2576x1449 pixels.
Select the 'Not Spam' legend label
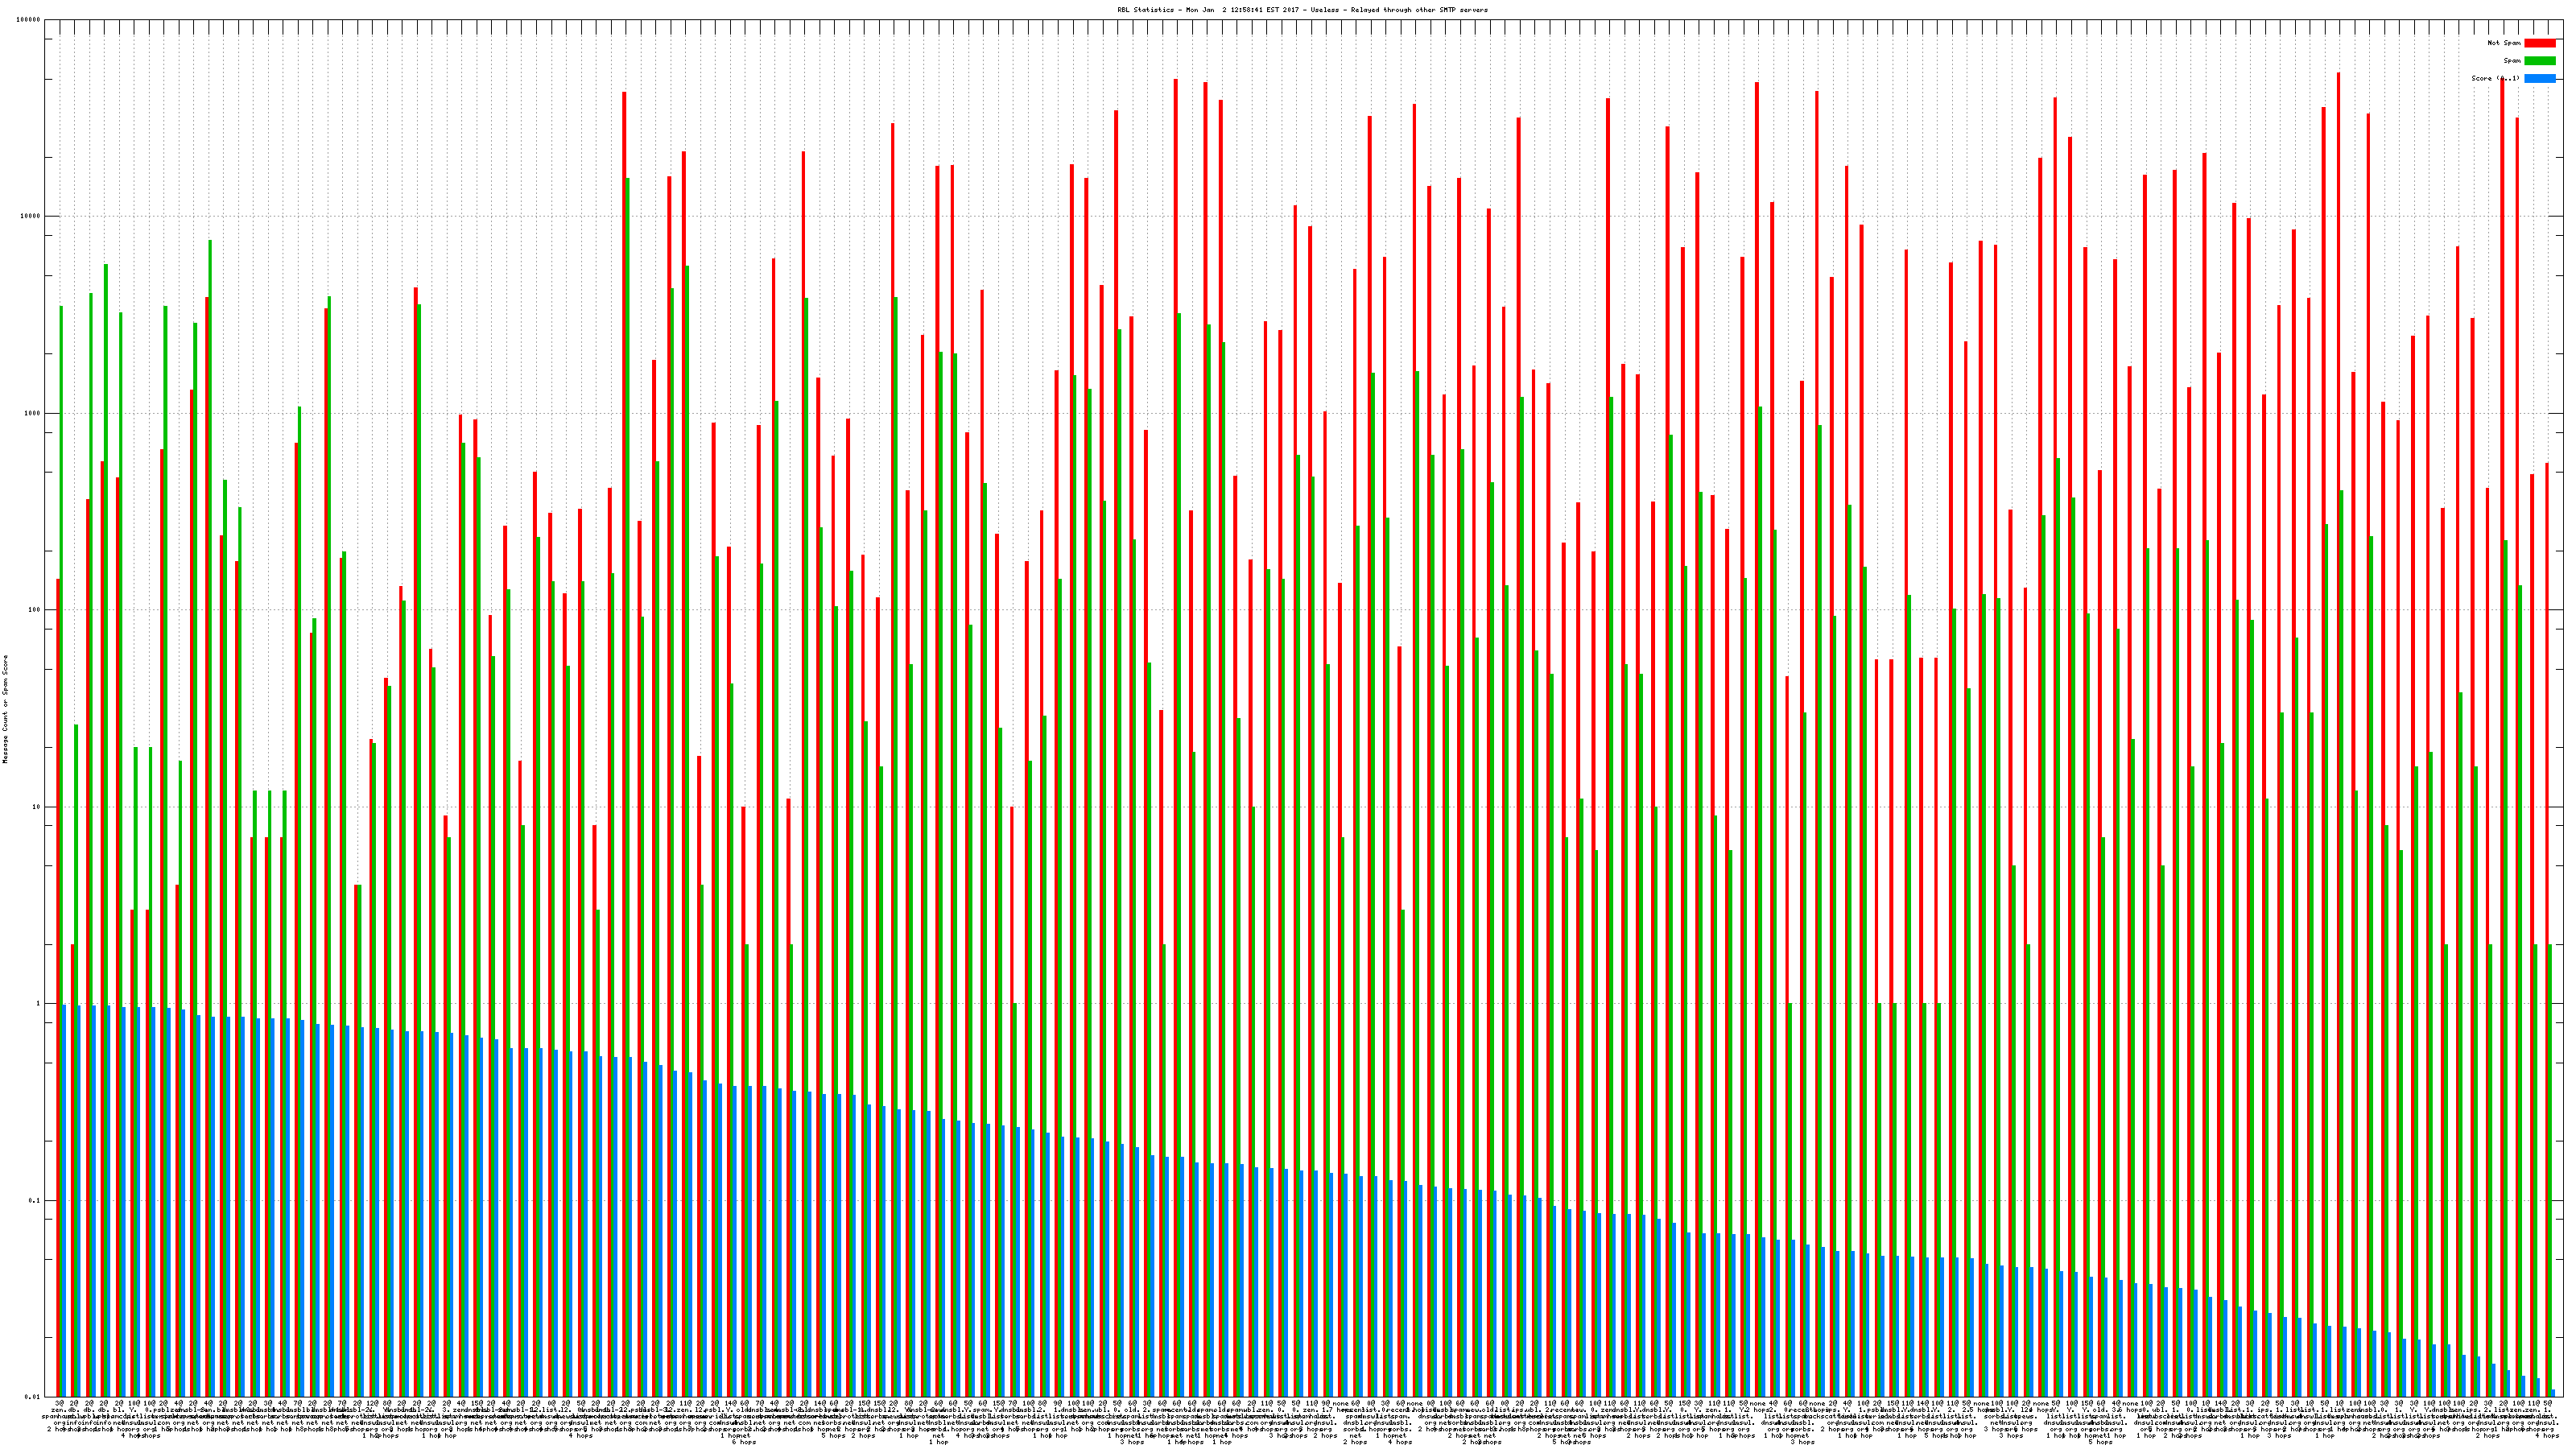[2504, 43]
